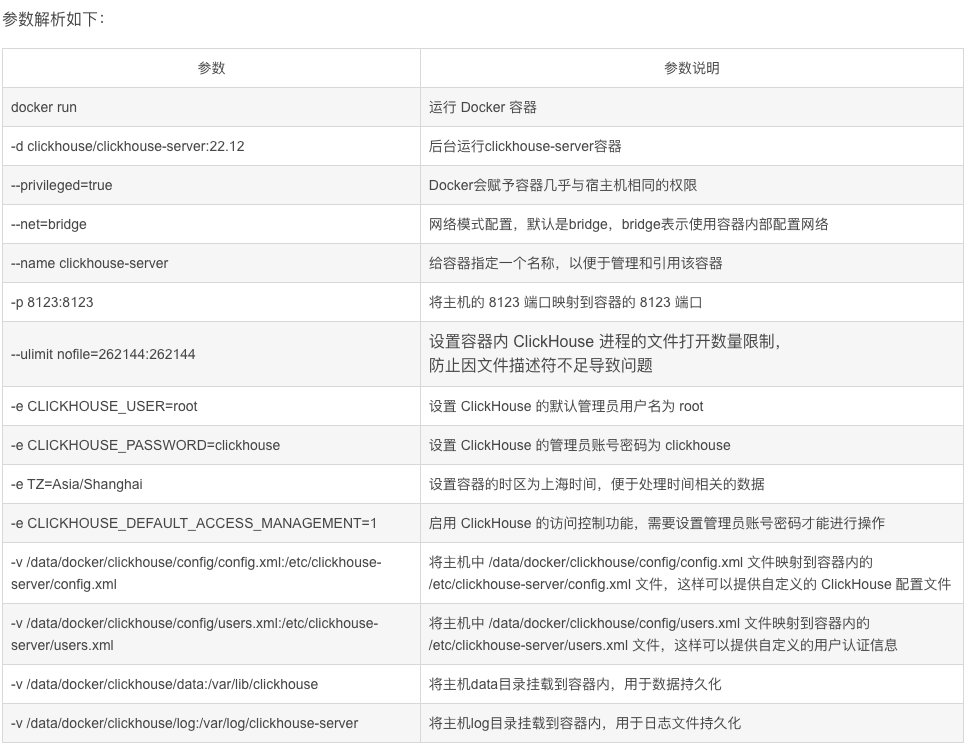Image resolution: width=966 pixels, height=745 pixels.
Task: Click the 默认管理员用户名为 root description
Action: tap(692, 406)
